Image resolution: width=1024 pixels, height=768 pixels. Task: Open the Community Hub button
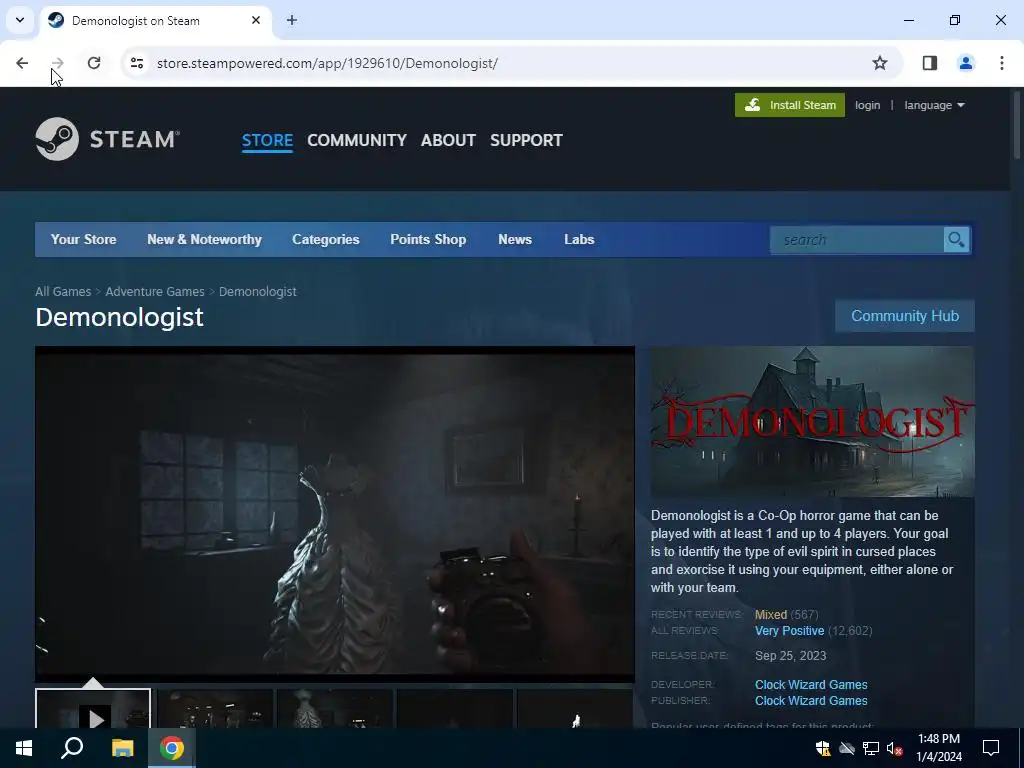coord(904,316)
